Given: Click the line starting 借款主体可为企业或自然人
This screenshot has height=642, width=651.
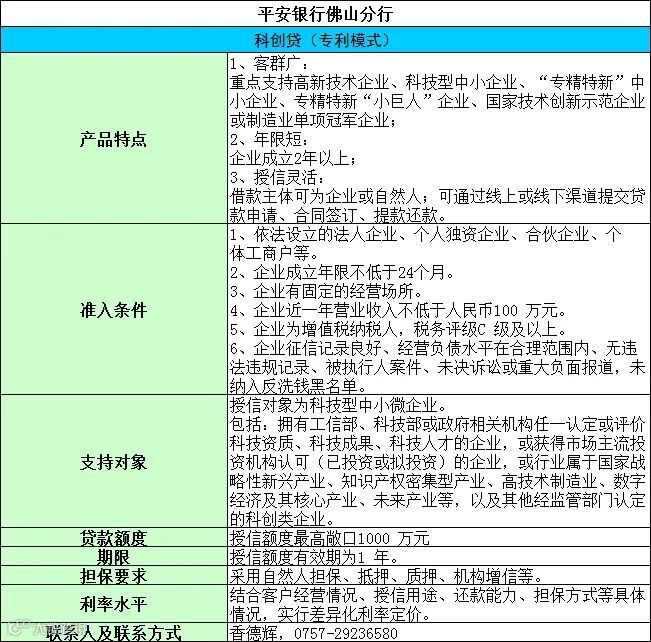Looking at the screenshot, I should click(x=437, y=196).
